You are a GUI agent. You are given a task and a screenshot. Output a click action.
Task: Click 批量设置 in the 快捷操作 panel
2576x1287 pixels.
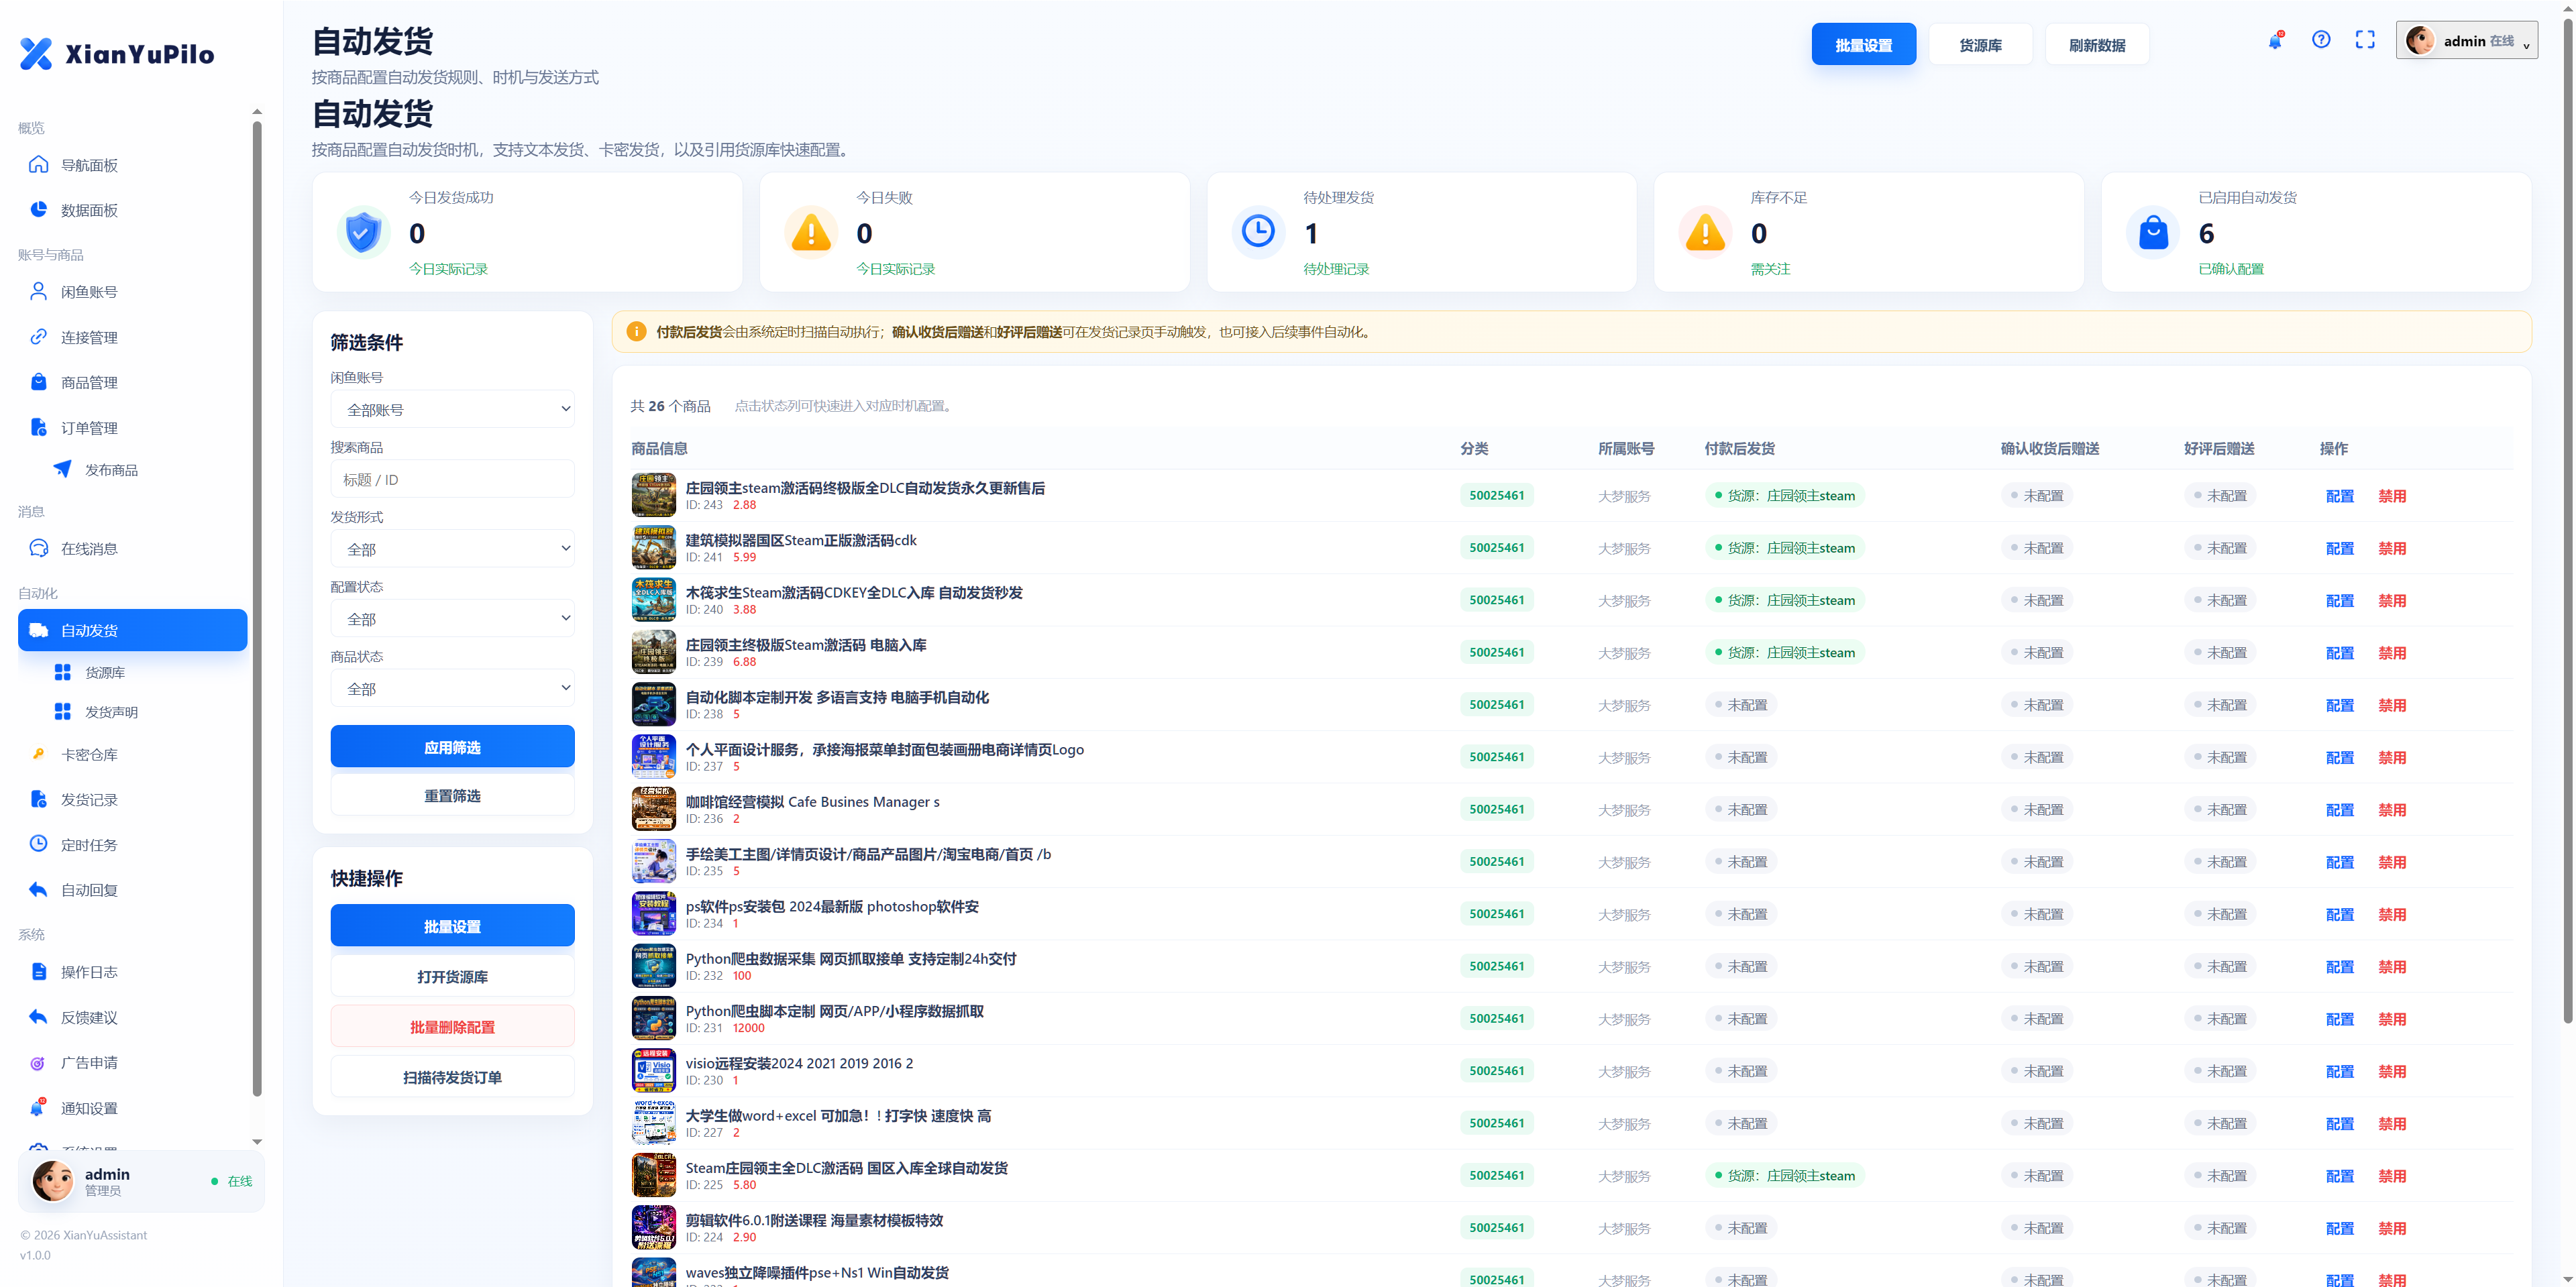[452, 926]
